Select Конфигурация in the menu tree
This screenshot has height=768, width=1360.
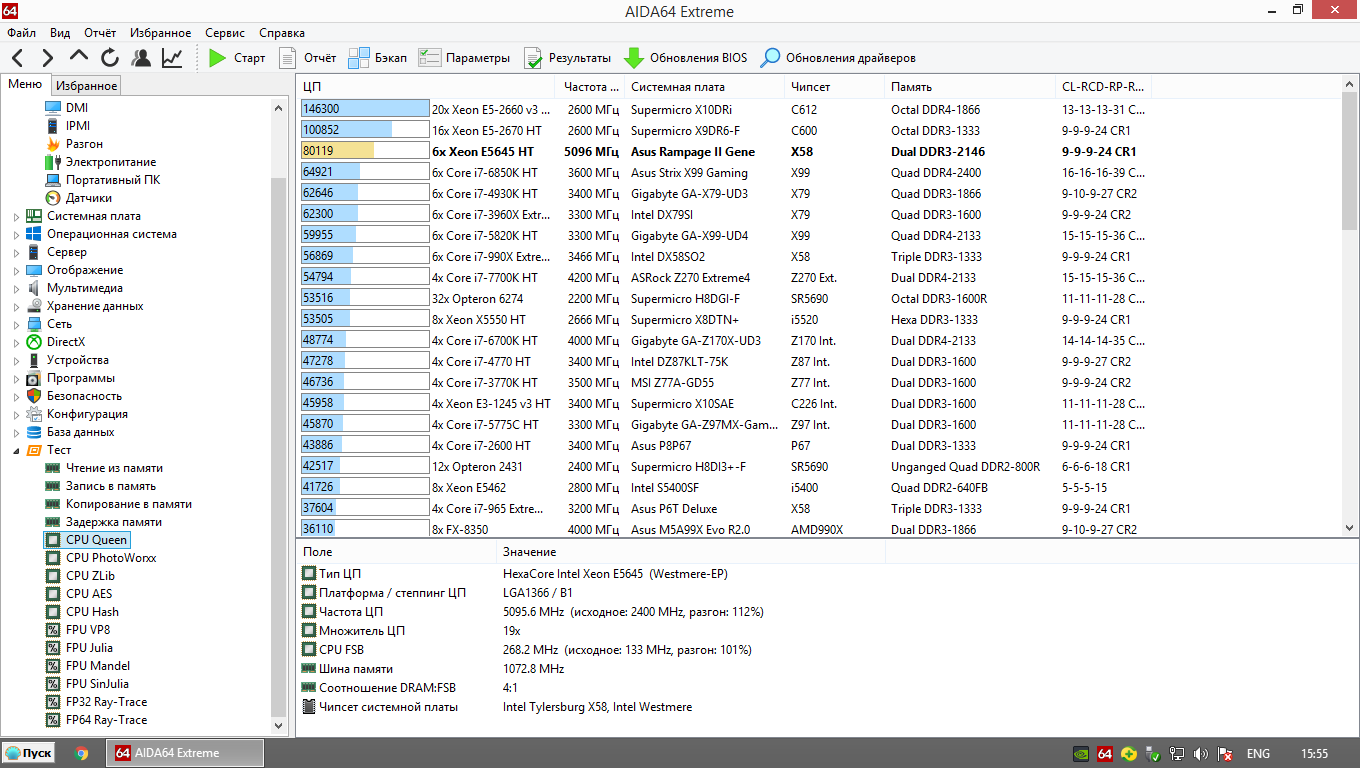pos(87,414)
